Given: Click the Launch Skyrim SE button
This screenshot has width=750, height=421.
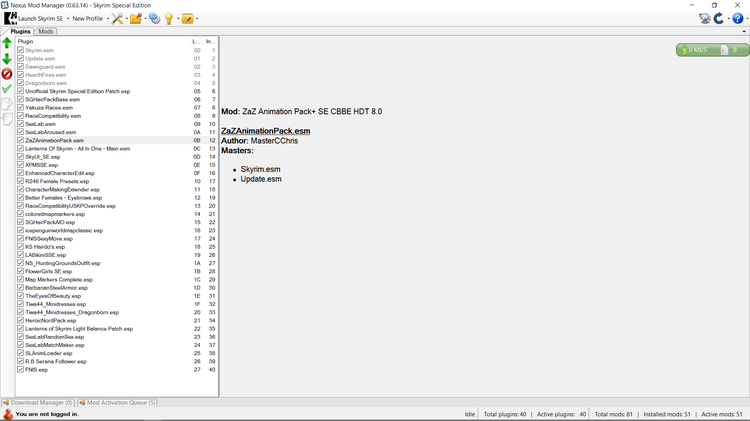Looking at the screenshot, I should [40, 19].
